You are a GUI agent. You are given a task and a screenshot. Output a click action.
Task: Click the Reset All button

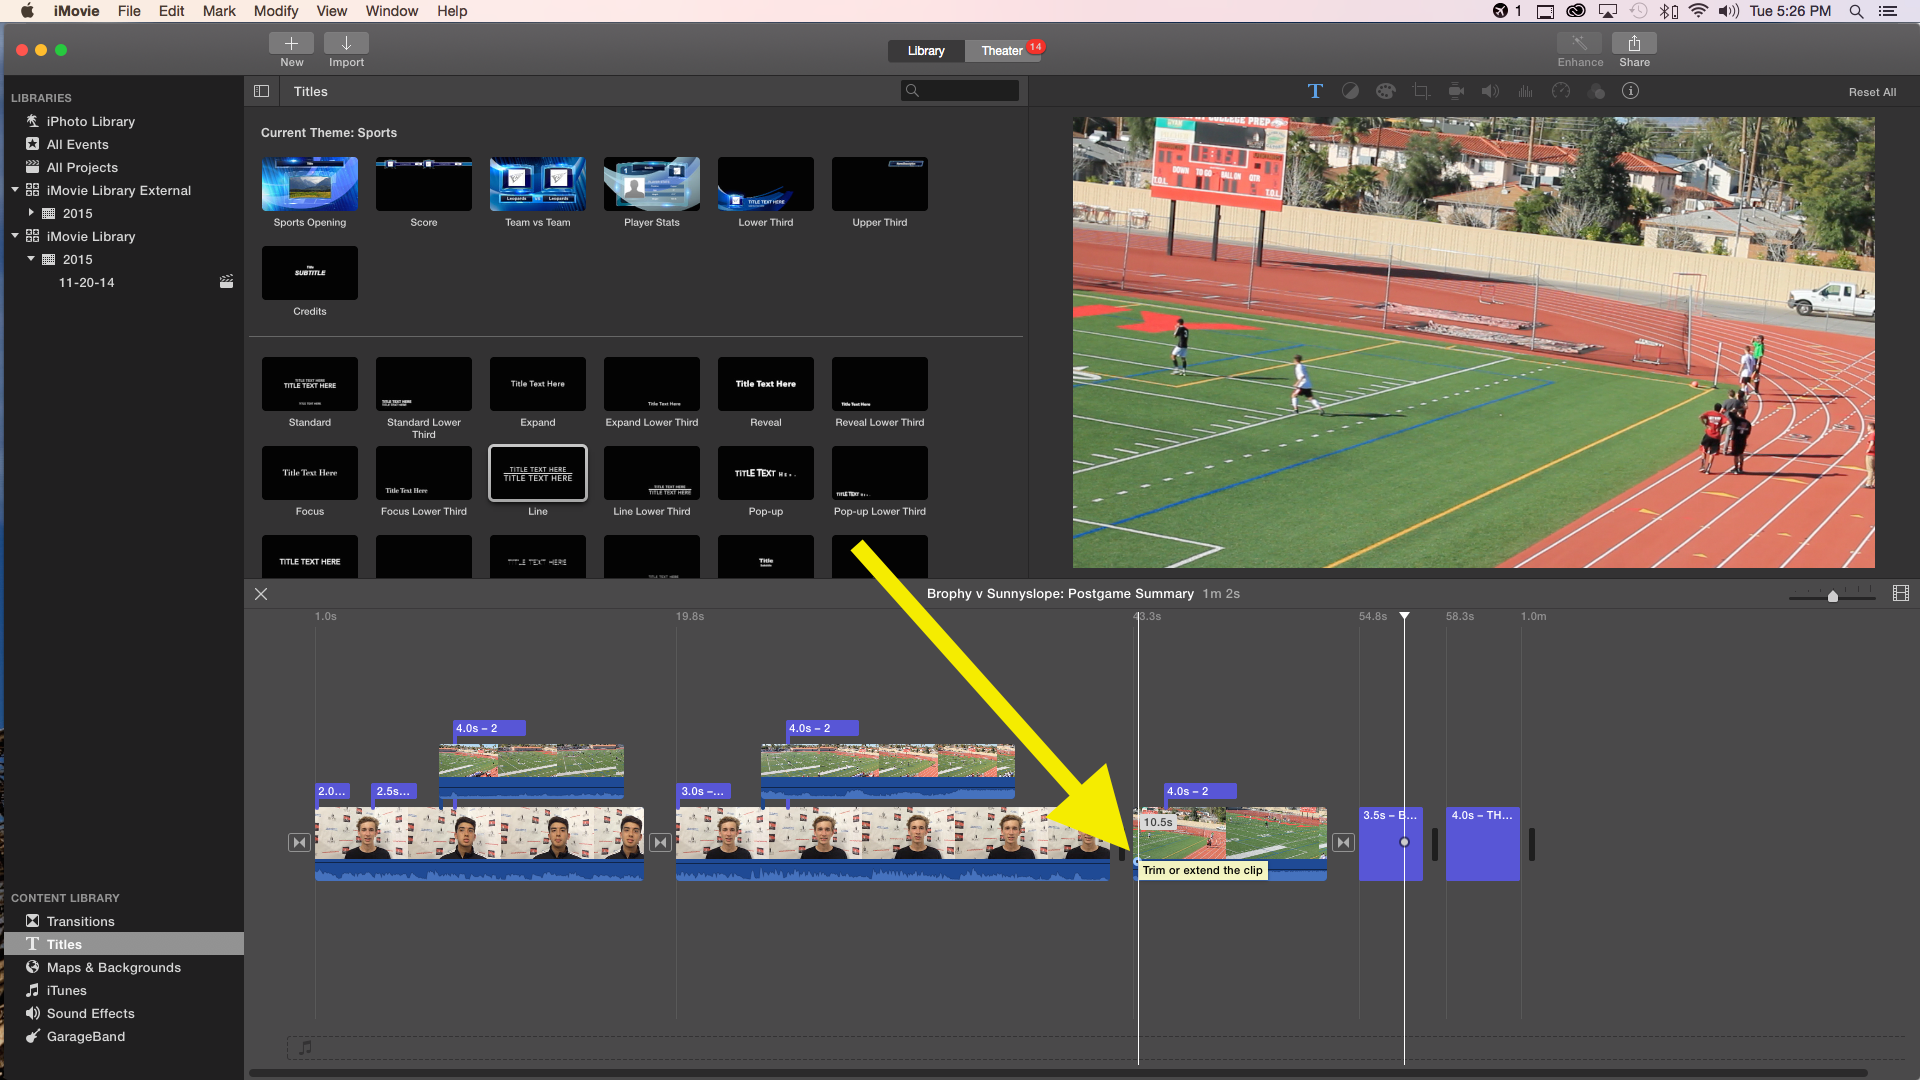(x=1874, y=91)
